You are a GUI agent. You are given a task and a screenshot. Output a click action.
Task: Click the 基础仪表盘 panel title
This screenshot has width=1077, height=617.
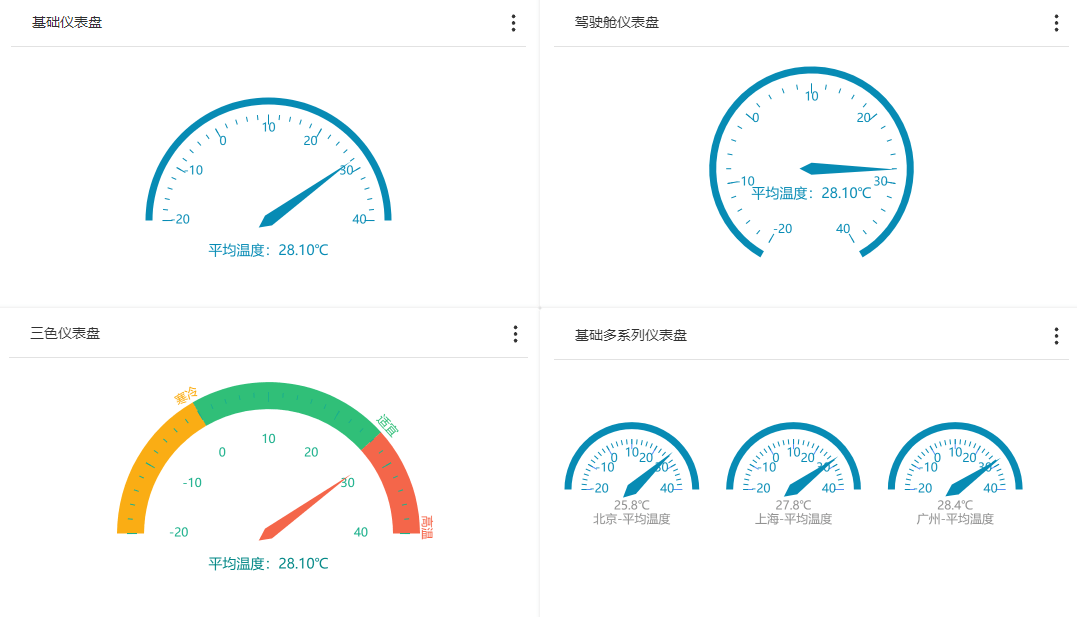(x=67, y=23)
